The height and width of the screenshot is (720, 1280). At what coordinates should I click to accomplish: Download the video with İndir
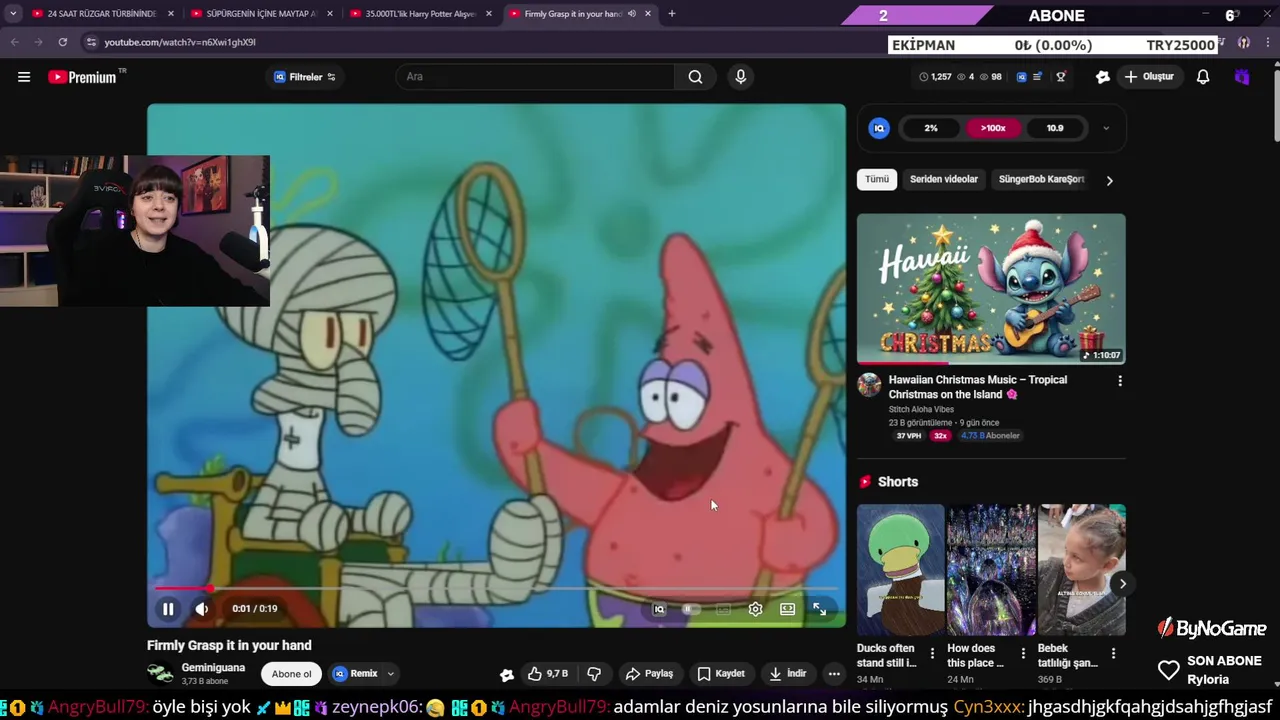coord(787,674)
